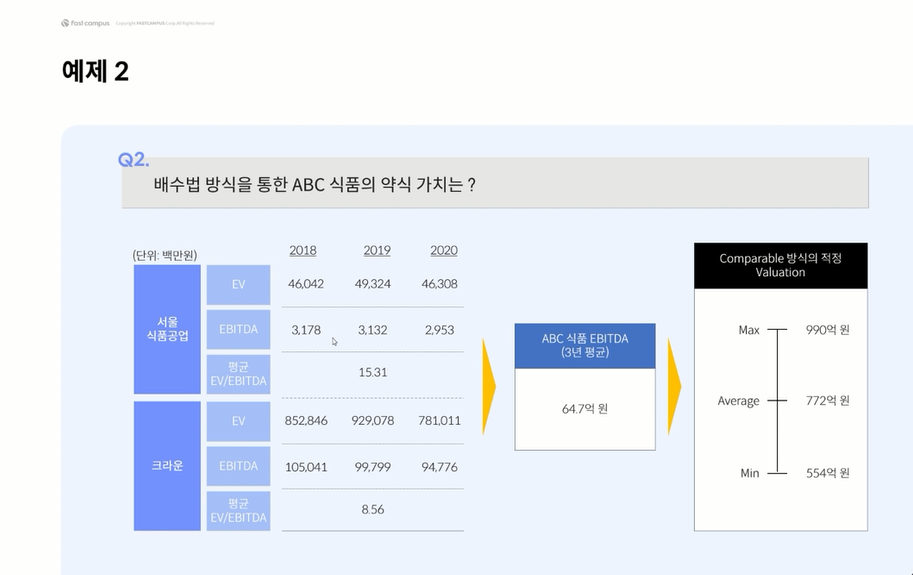
Task: Click the EV label for 서울 식품공업
Action: (238, 285)
